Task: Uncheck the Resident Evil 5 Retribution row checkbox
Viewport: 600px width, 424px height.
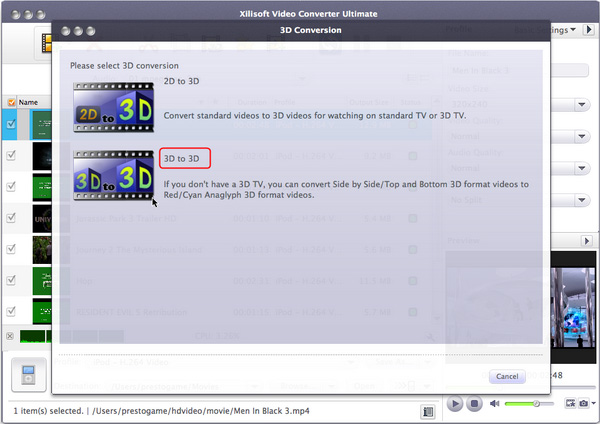Action: (11, 311)
